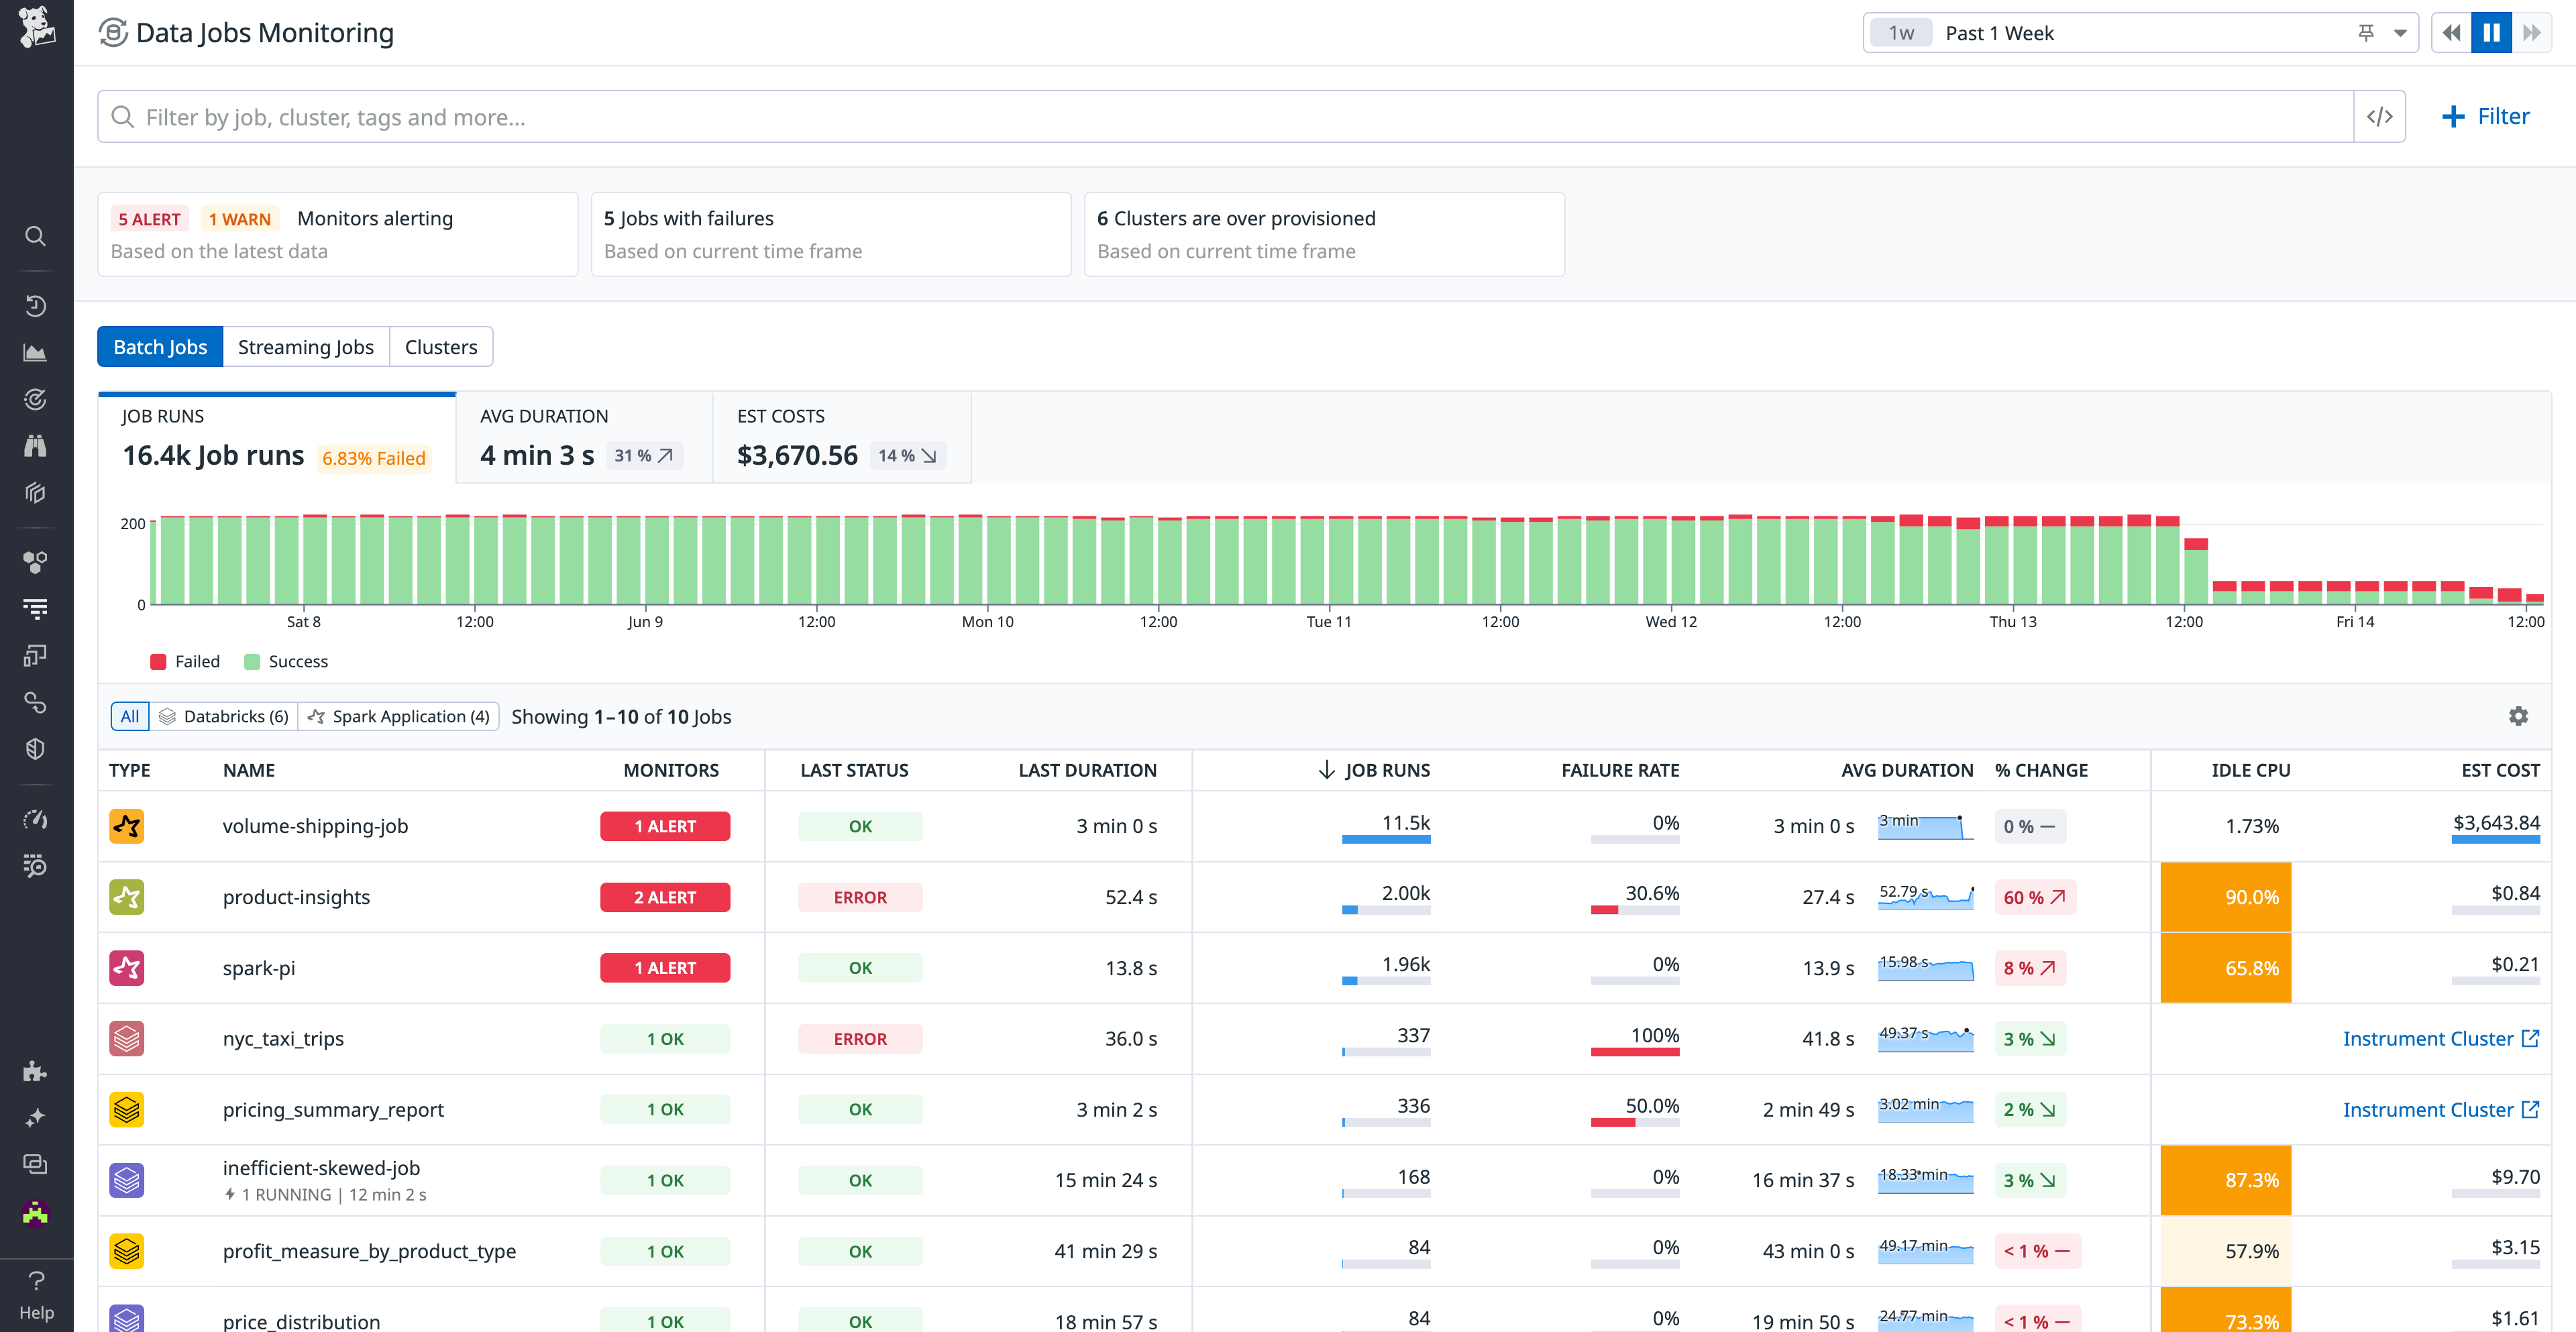
Task: Click inside the job filter search field
Action: [700, 116]
